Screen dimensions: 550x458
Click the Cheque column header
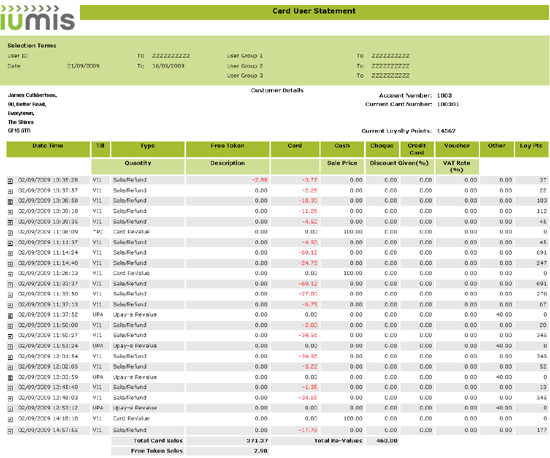(x=382, y=149)
